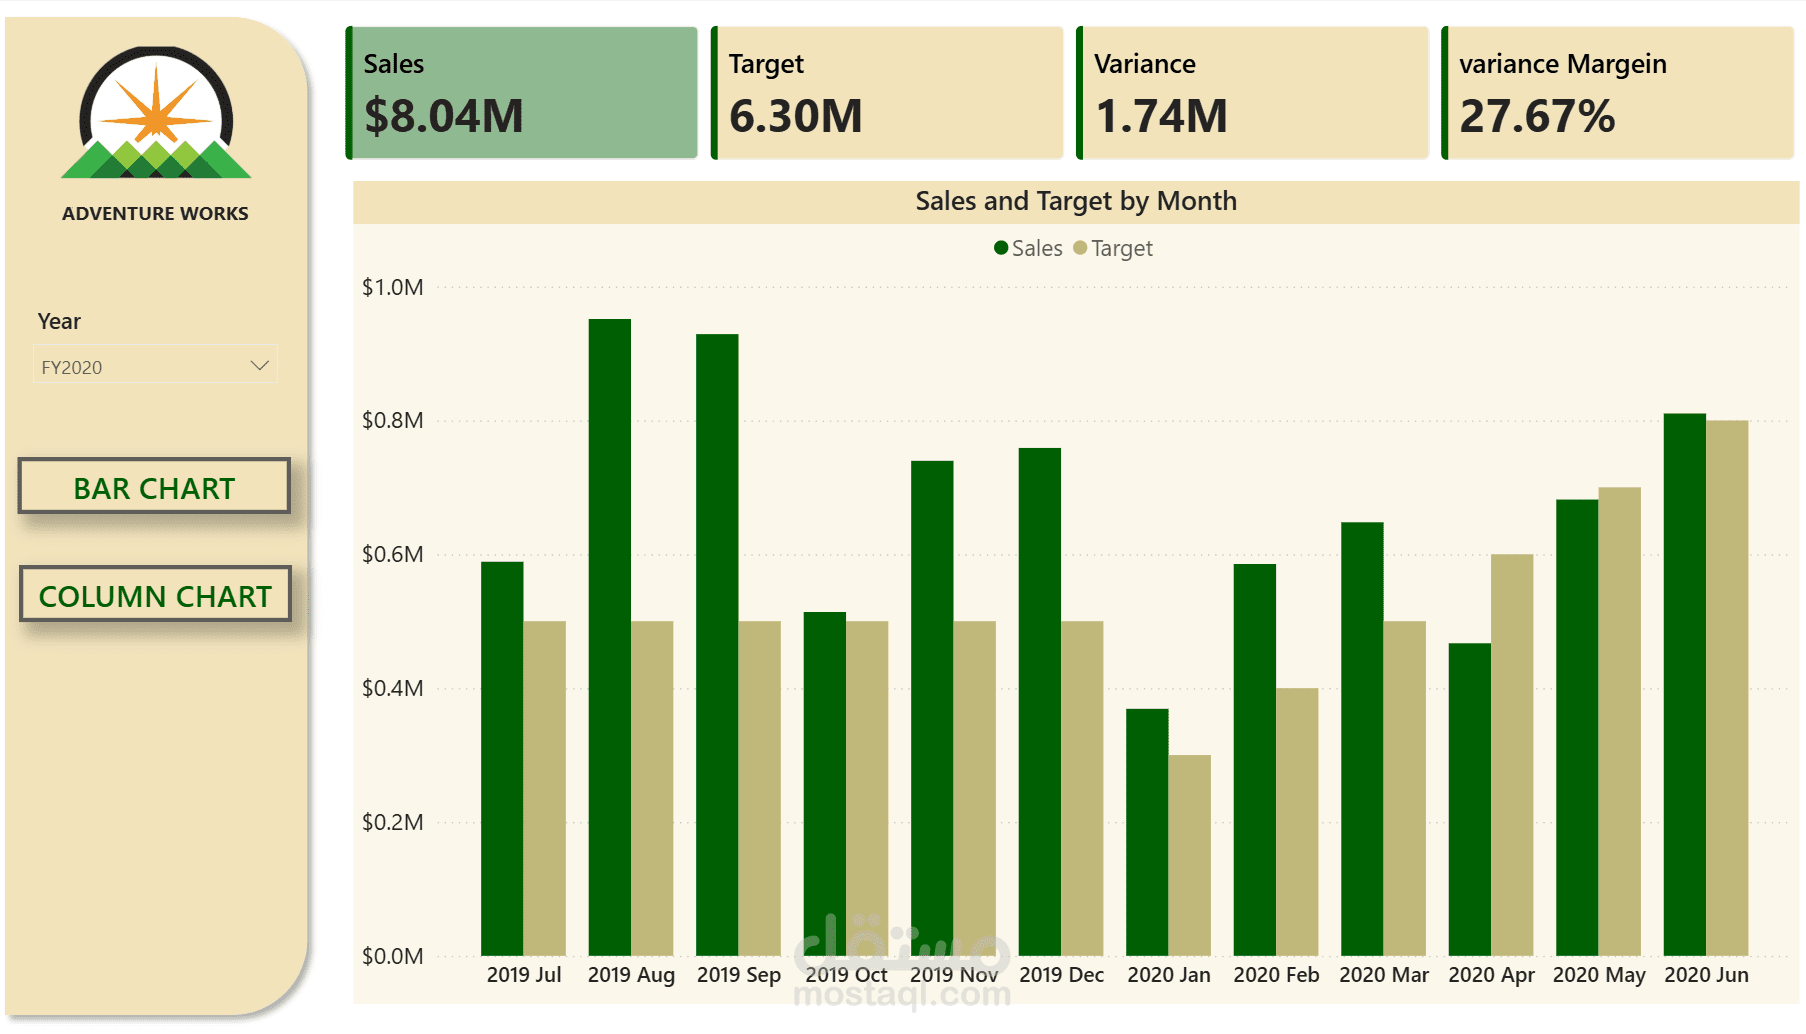Click the Sales legend marker
The height and width of the screenshot is (1034, 1806).
[x=1001, y=248]
